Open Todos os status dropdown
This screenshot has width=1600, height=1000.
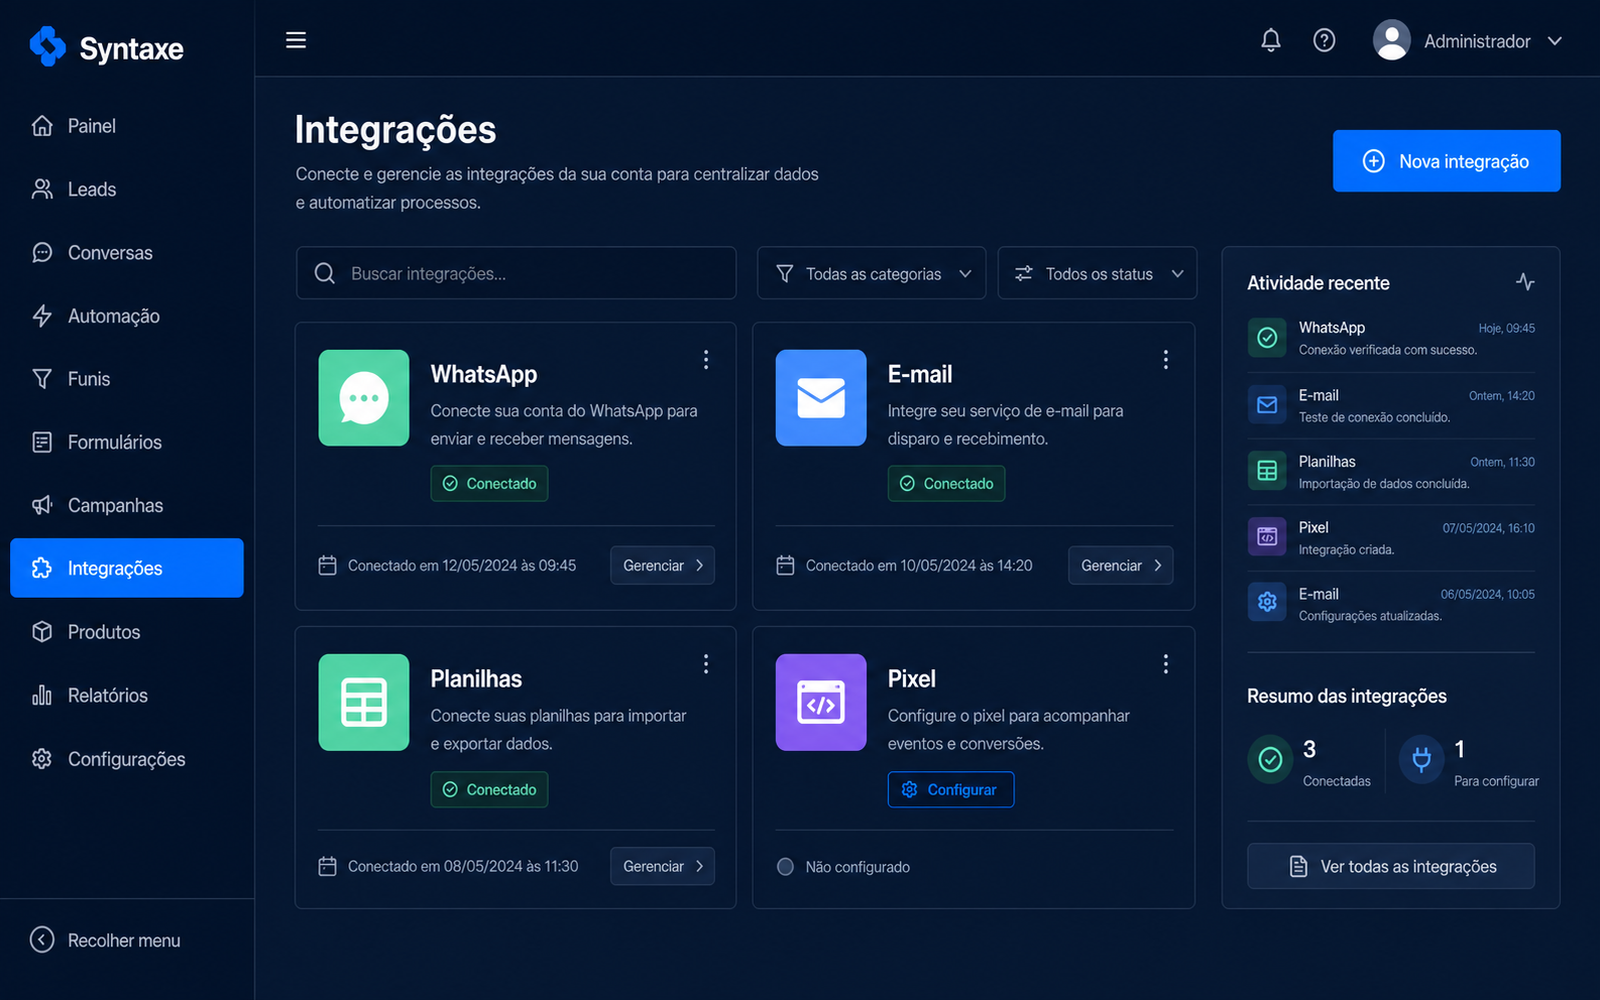point(1097,273)
